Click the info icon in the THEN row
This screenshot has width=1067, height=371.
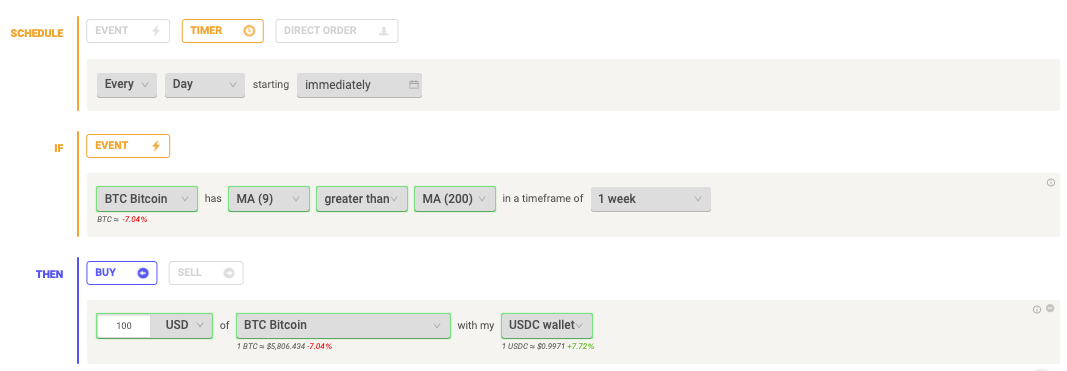(1037, 309)
